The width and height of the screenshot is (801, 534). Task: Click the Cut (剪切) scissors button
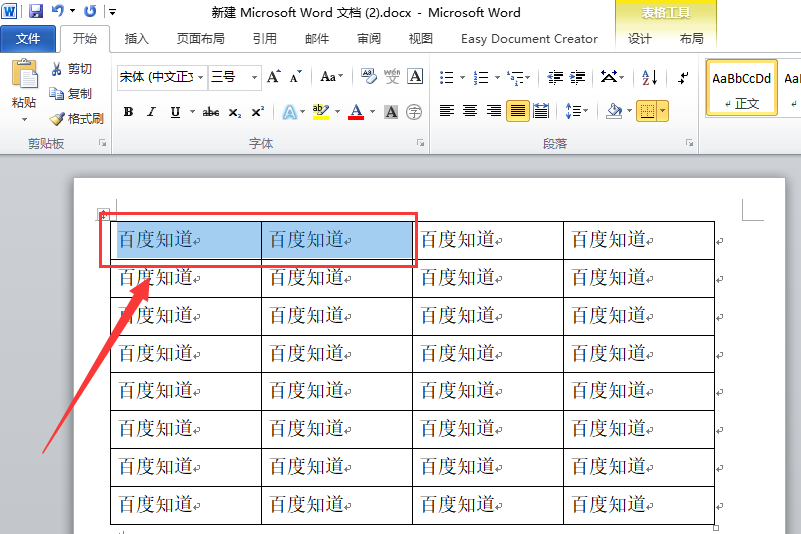pyautogui.click(x=71, y=69)
